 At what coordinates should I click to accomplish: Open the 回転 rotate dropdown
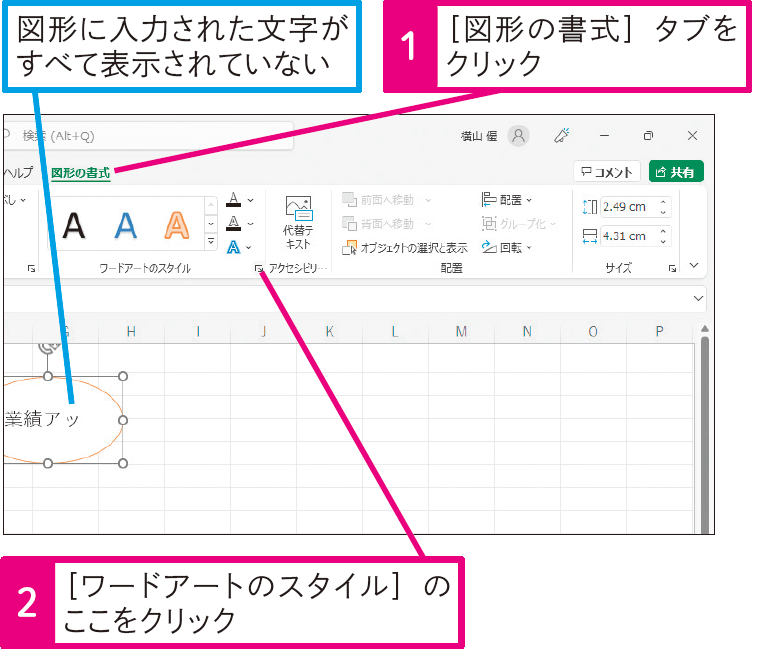(507, 248)
